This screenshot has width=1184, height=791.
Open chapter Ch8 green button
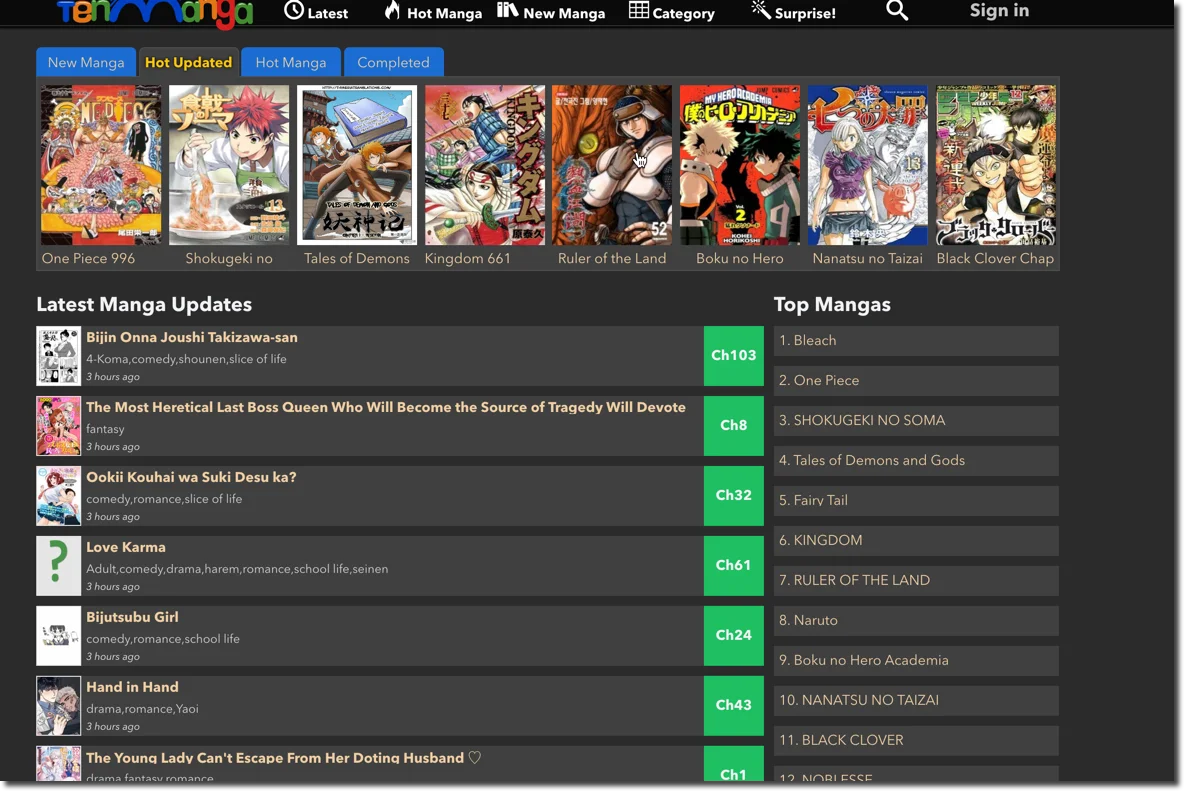(733, 426)
